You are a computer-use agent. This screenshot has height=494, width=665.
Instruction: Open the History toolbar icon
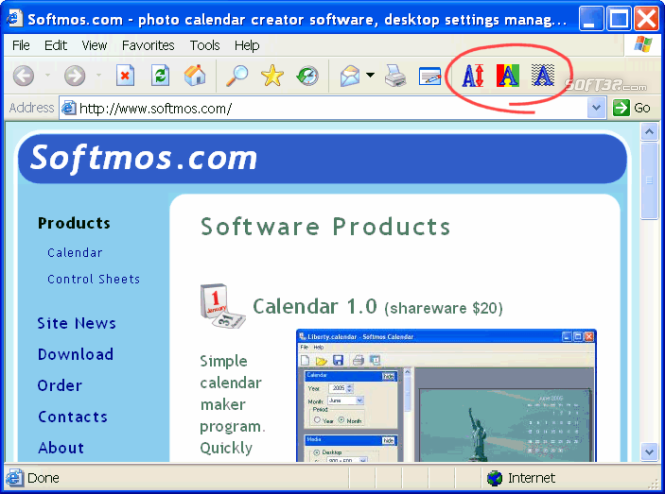pos(307,76)
